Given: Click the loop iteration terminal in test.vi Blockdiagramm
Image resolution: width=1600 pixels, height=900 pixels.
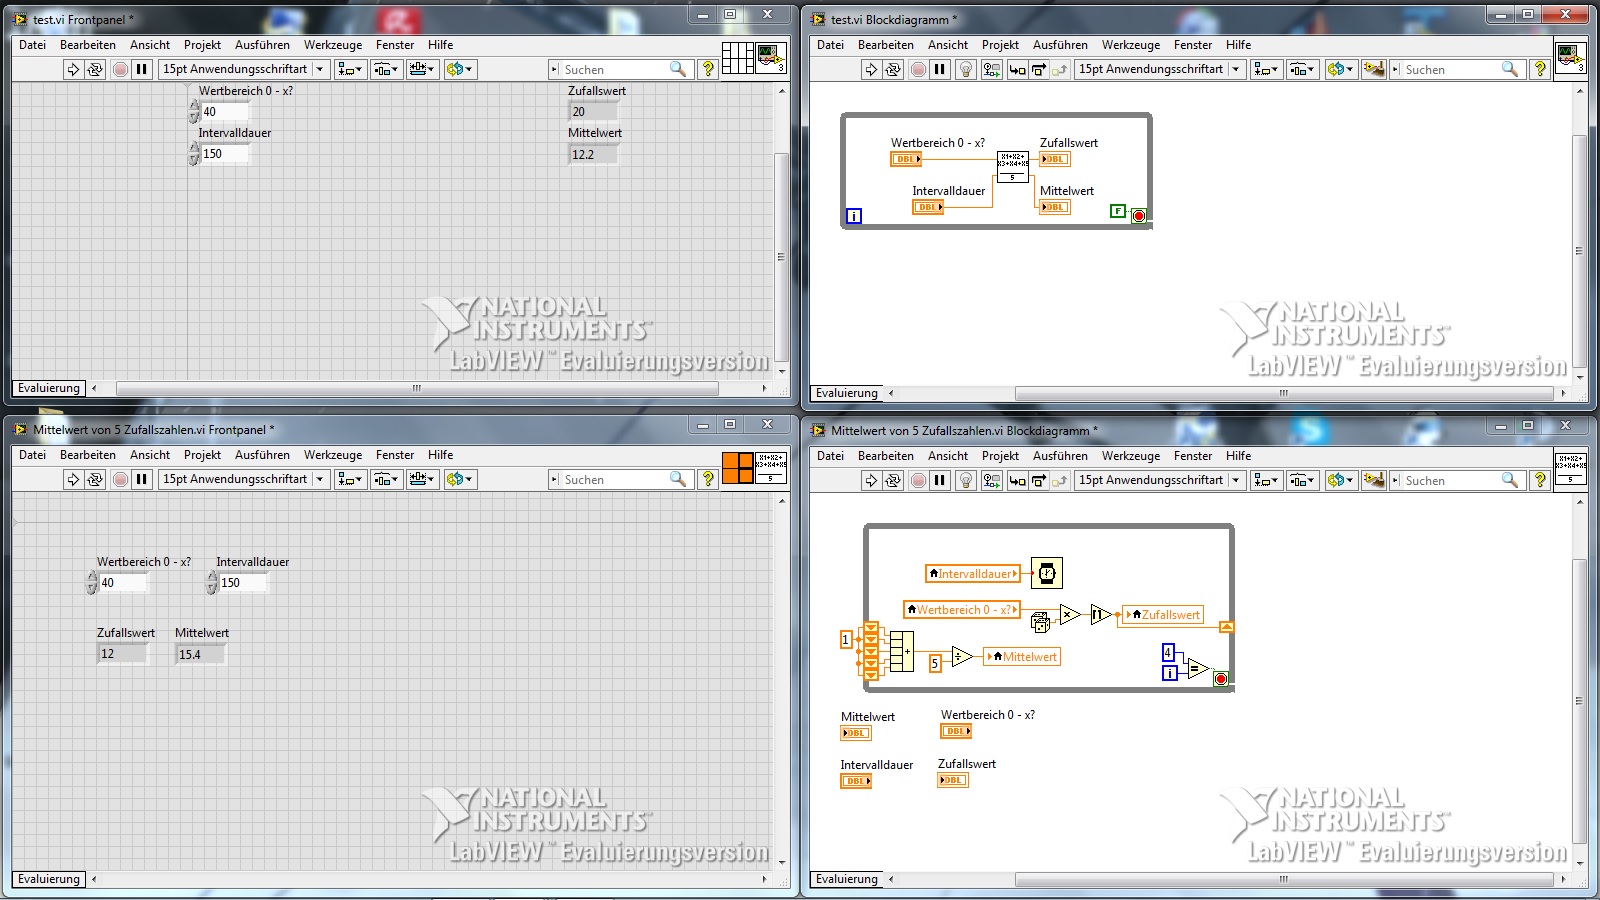Looking at the screenshot, I should (x=853, y=215).
